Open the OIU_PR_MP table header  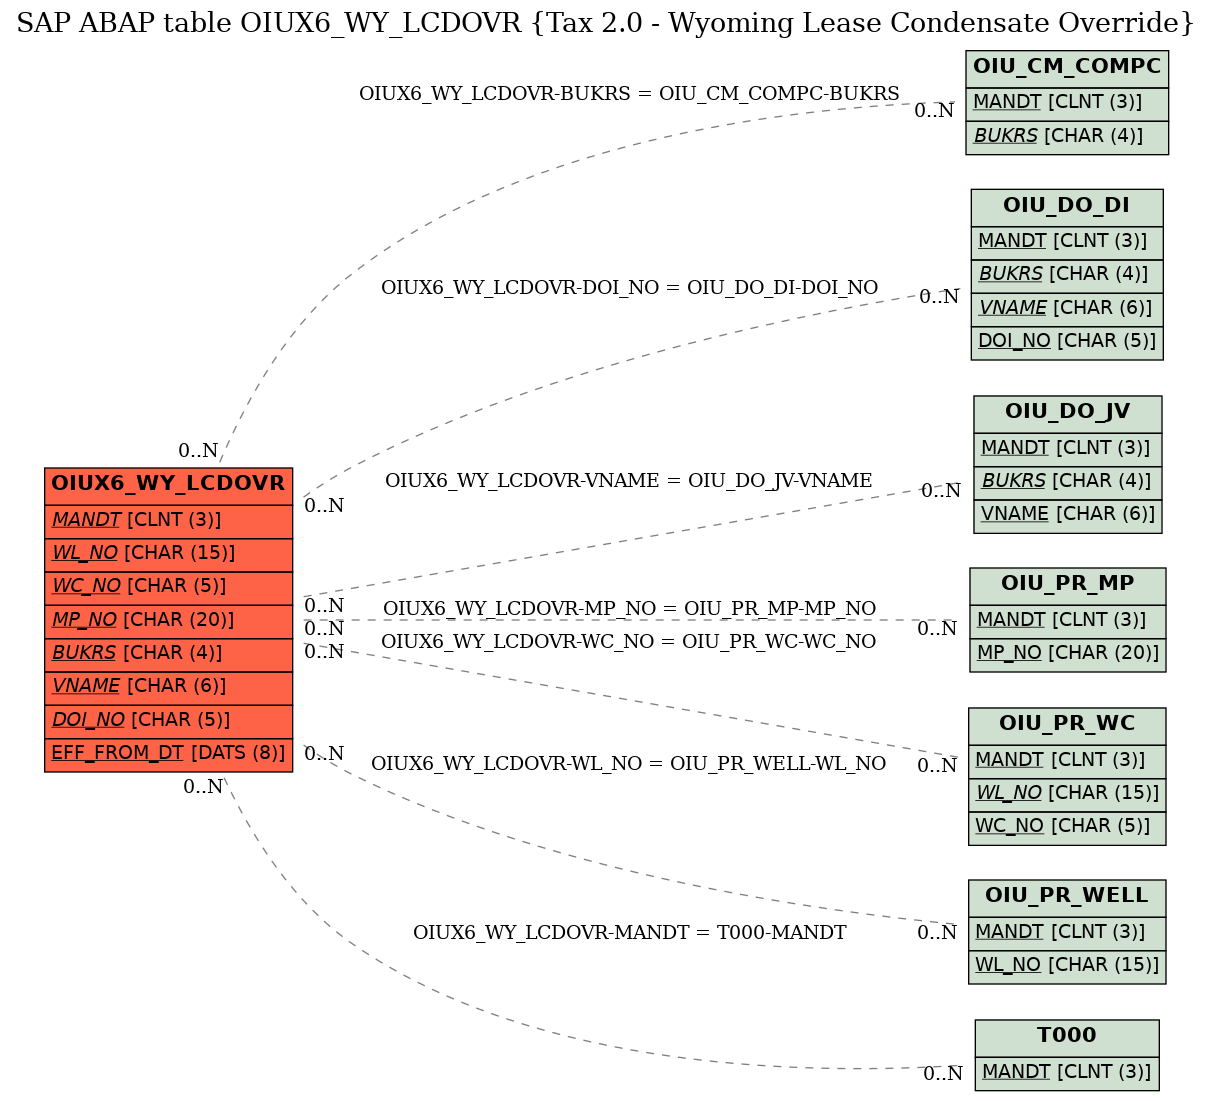coord(1067,585)
